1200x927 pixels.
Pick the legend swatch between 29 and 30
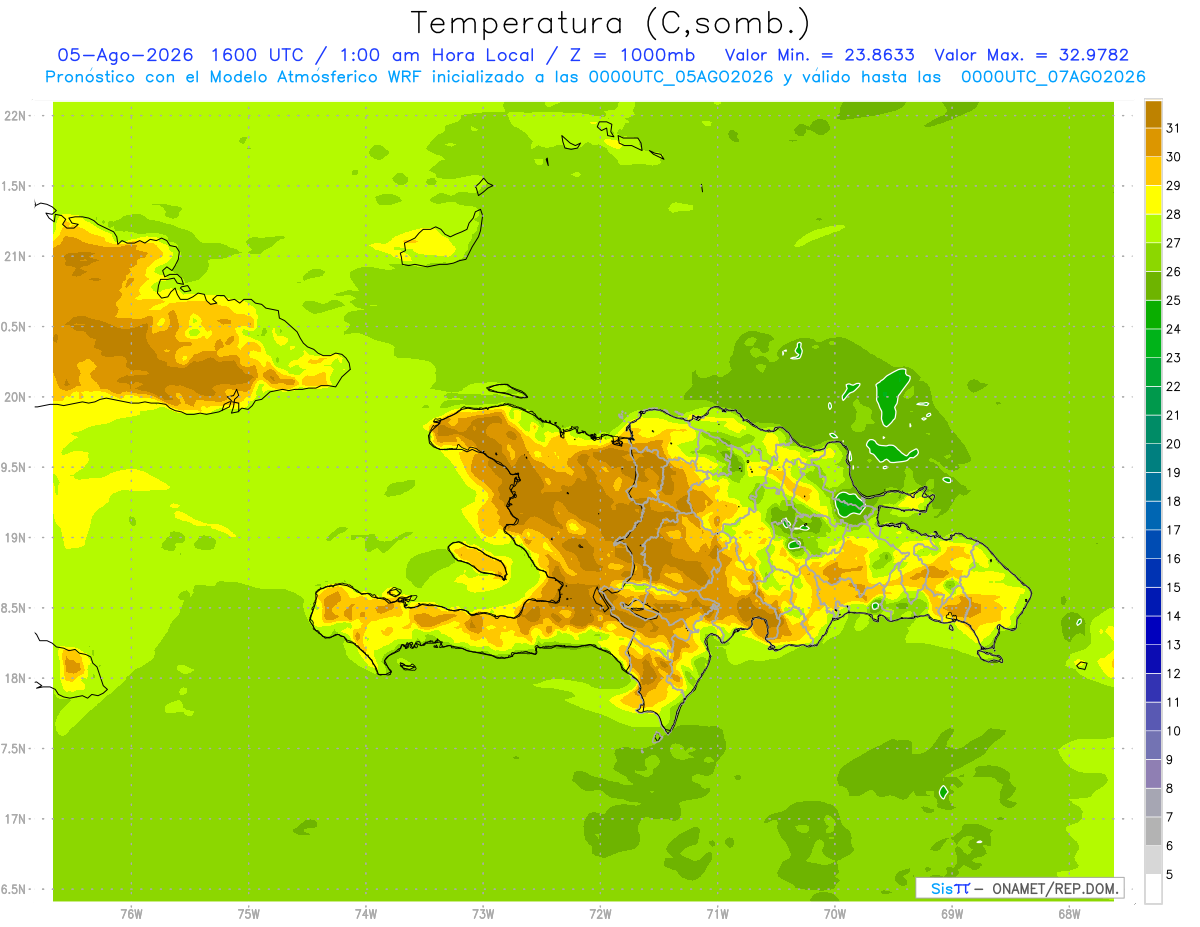1153,171
